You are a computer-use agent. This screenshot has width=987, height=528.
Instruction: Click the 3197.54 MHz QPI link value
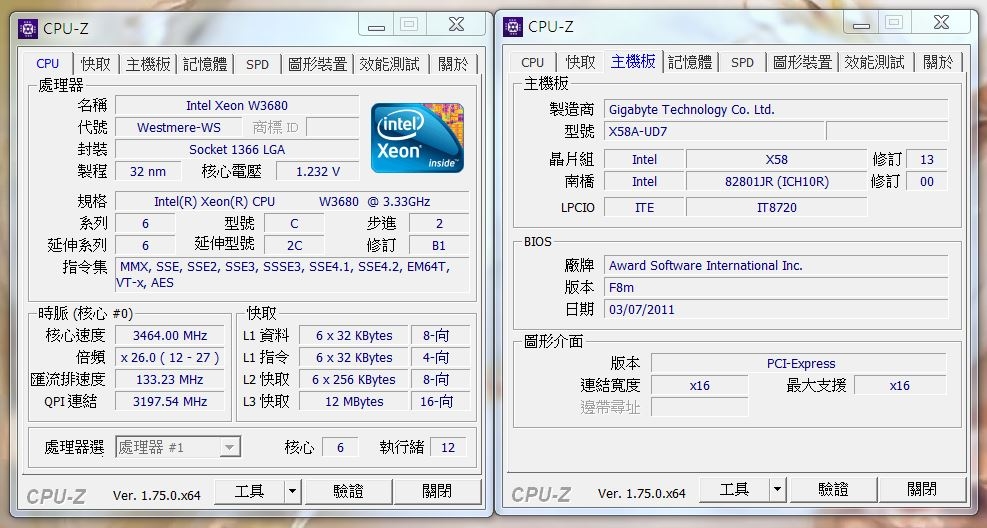click(x=170, y=402)
